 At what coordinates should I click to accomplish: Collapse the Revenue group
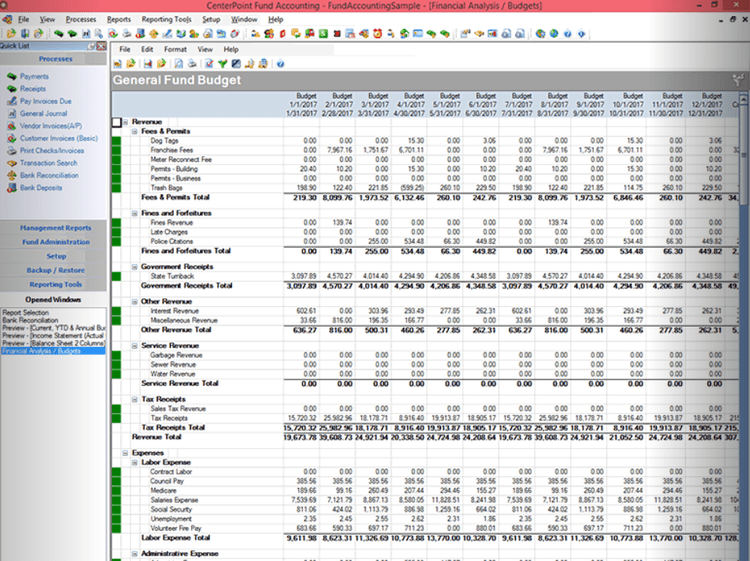125,122
